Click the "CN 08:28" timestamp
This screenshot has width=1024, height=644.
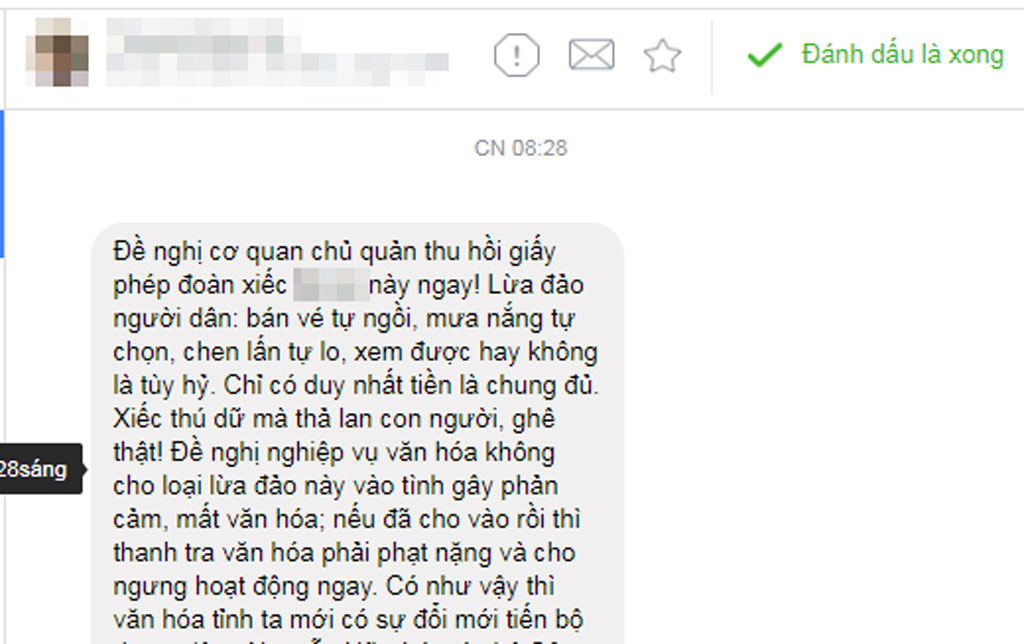(520, 148)
